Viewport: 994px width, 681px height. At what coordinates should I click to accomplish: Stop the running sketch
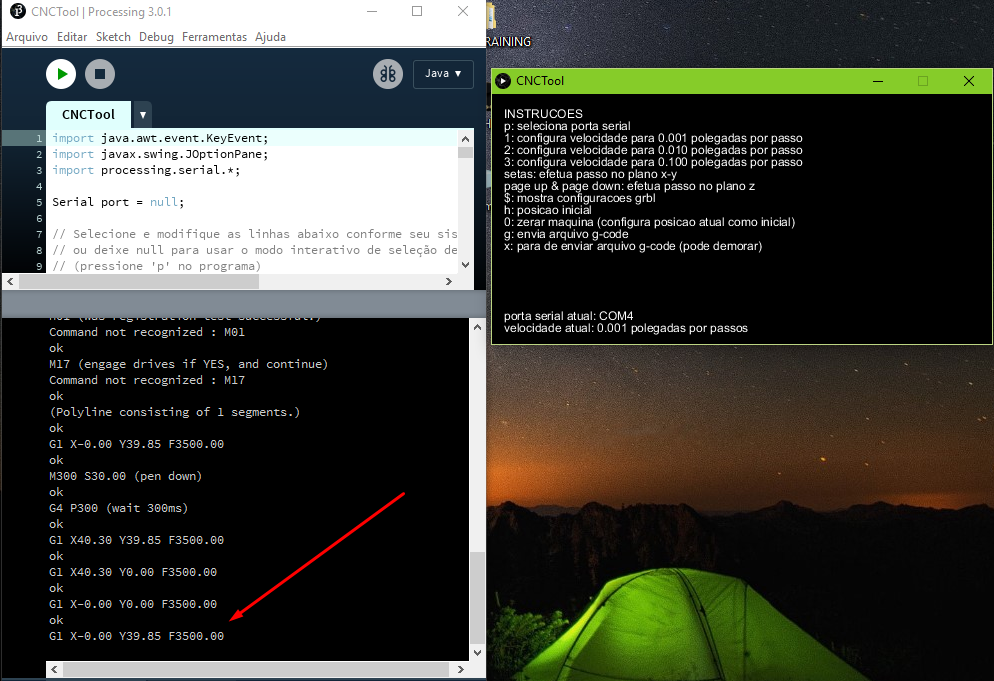pos(100,74)
